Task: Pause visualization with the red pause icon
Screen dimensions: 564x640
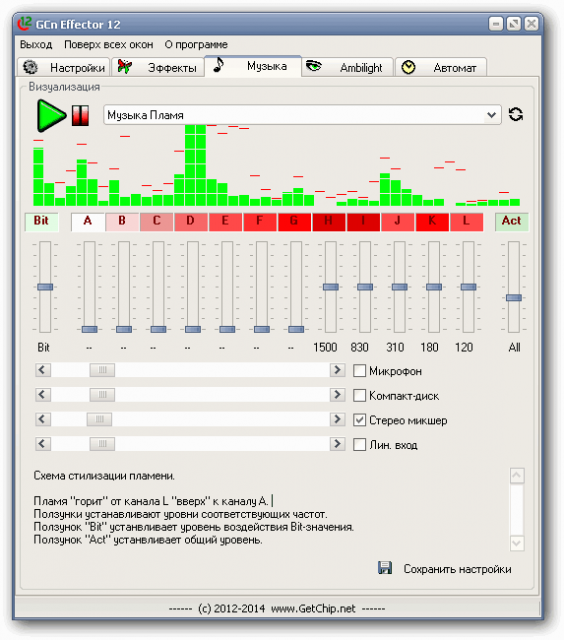Action: pos(80,116)
